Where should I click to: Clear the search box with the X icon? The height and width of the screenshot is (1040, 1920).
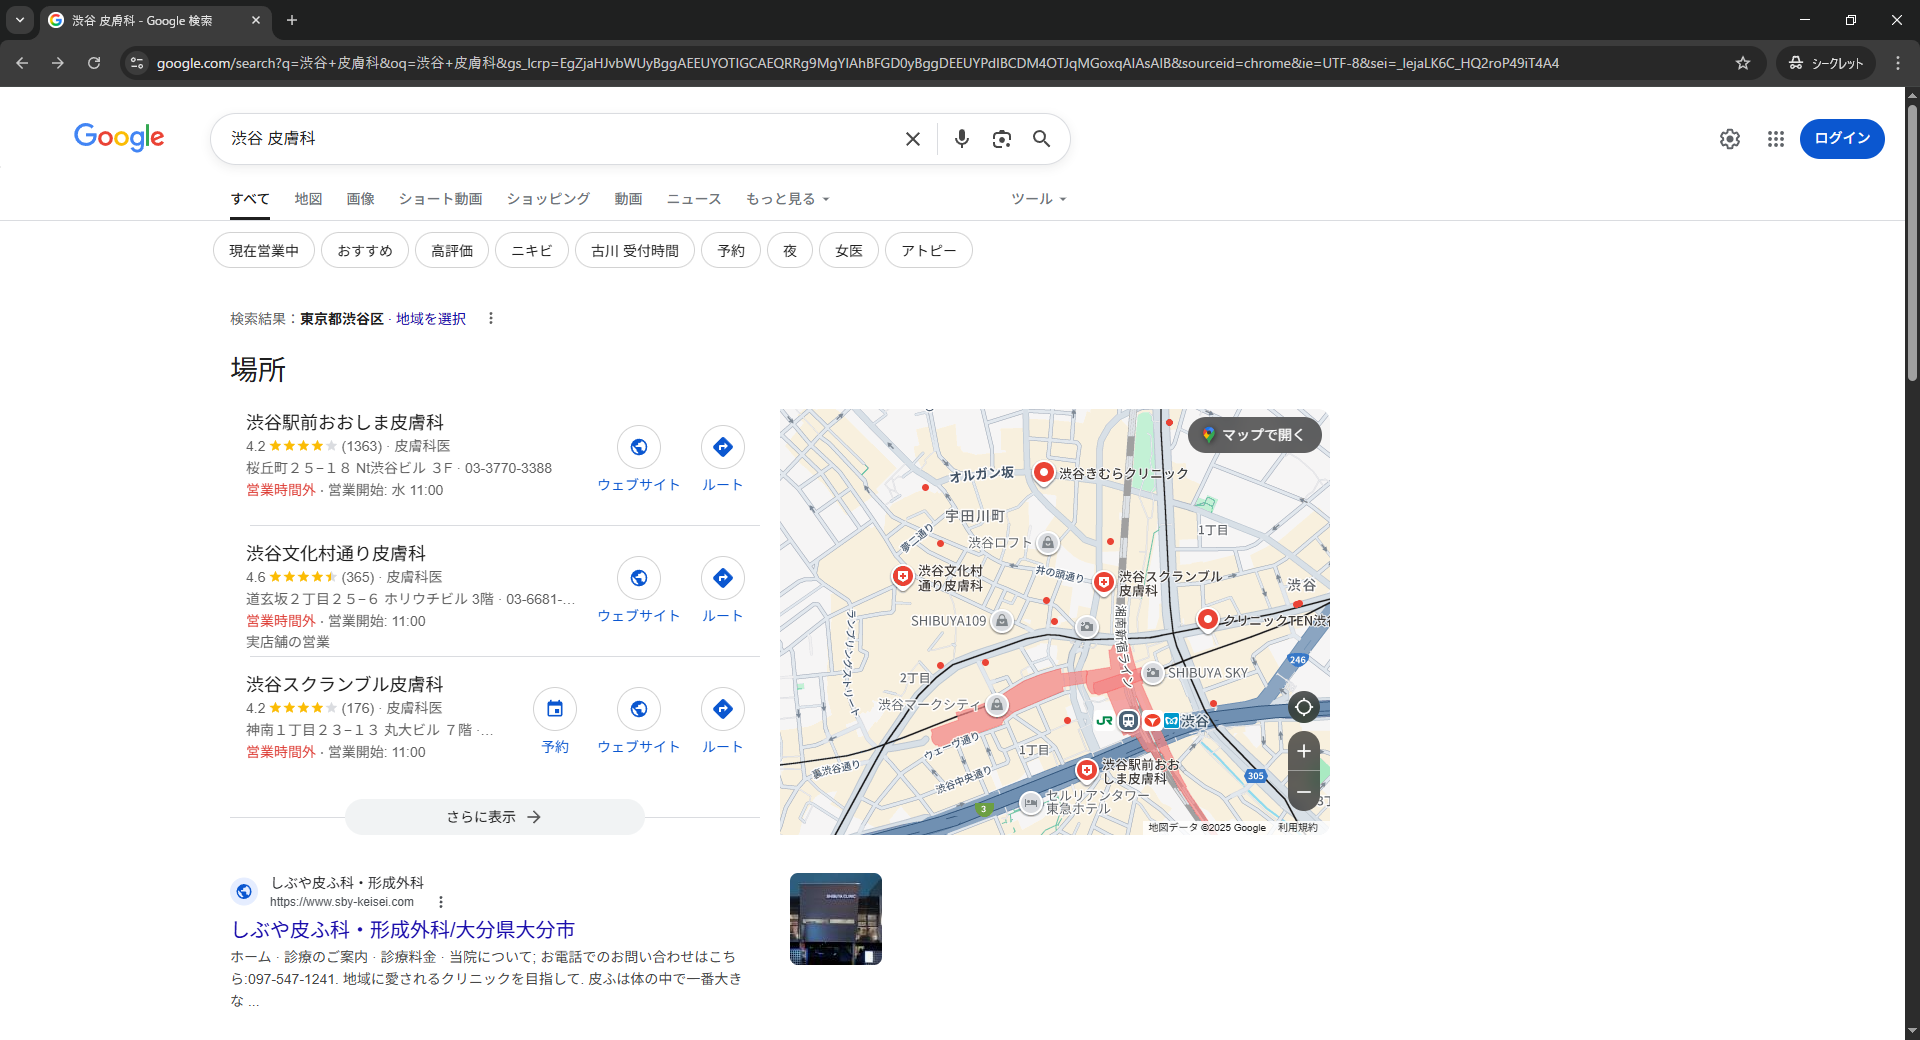[912, 139]
